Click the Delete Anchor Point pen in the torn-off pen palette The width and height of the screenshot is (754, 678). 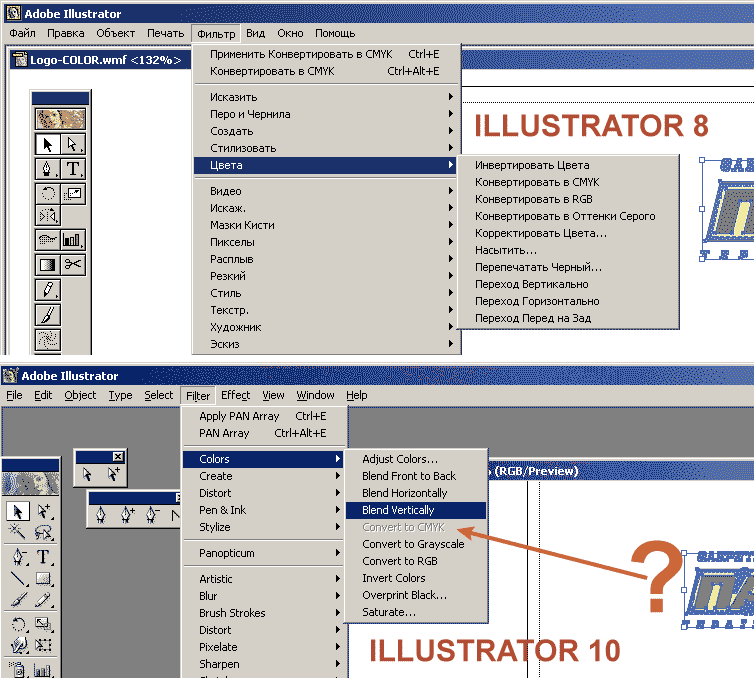click(152, 515)
